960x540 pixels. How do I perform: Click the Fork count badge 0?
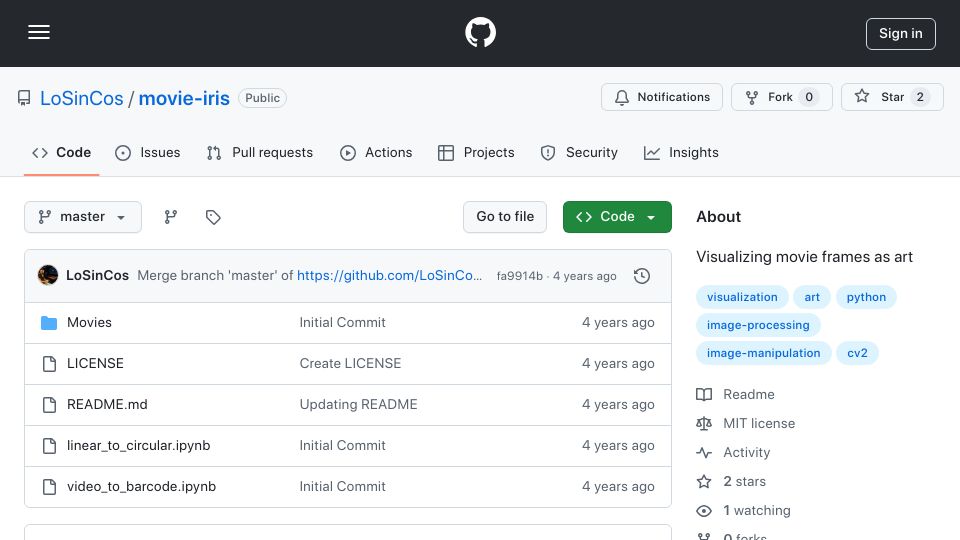pos(809,97)
